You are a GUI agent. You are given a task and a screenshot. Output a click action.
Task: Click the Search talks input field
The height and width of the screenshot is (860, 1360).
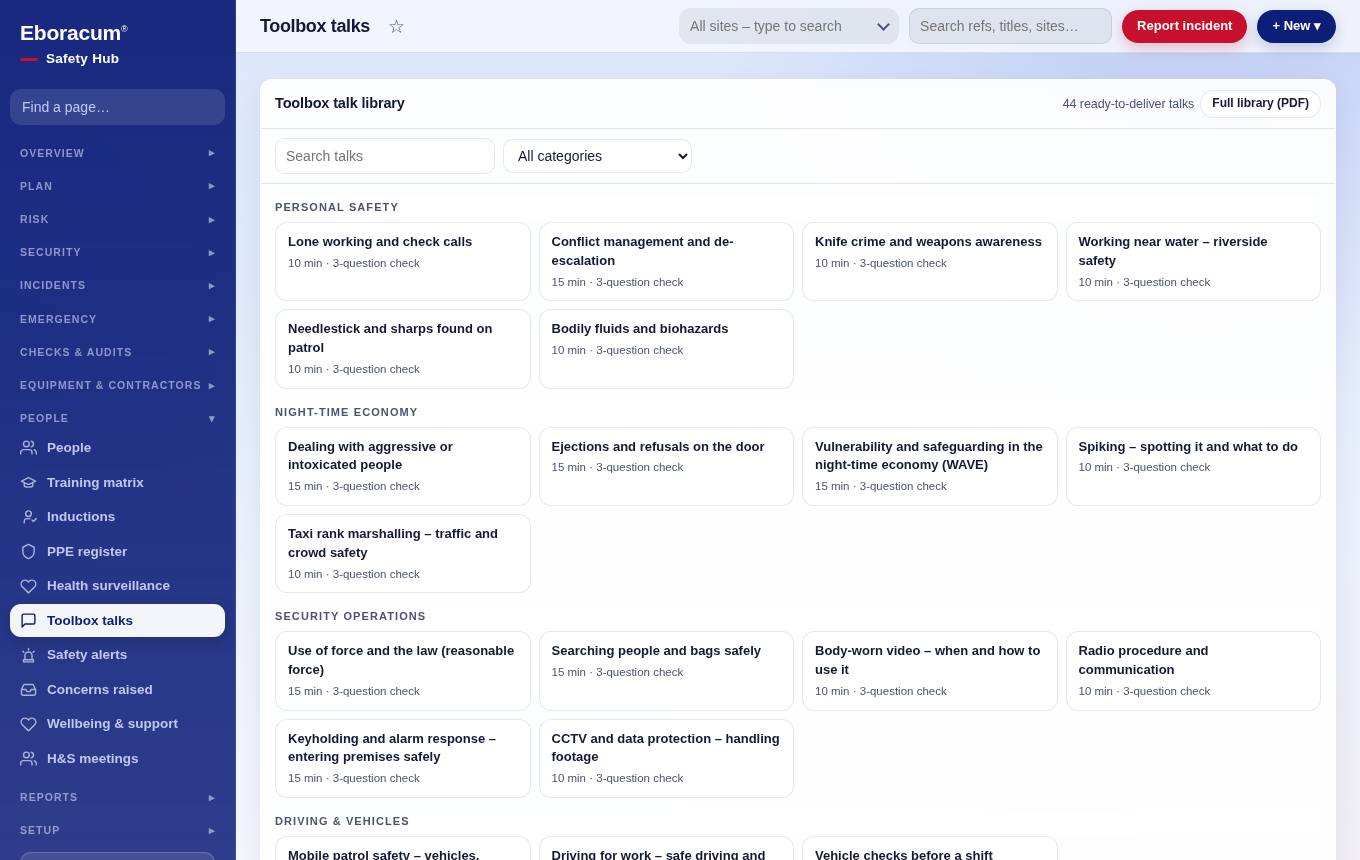[385, 156]
